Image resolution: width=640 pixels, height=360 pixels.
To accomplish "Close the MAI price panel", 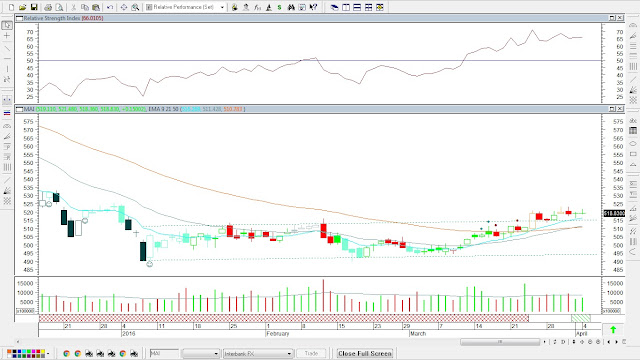I will pyautogui.click(x=620, y=109).
